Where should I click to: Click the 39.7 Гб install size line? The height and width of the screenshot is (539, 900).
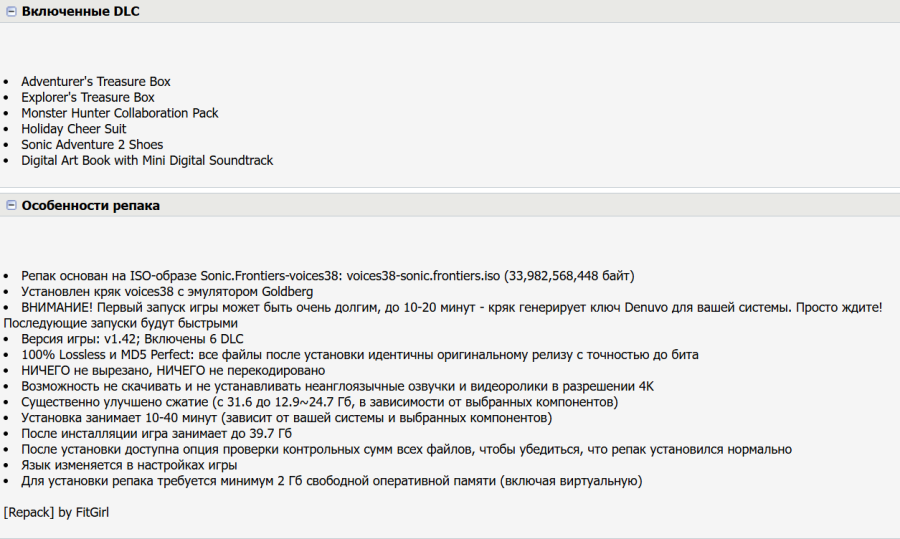(x=156, y=434)
